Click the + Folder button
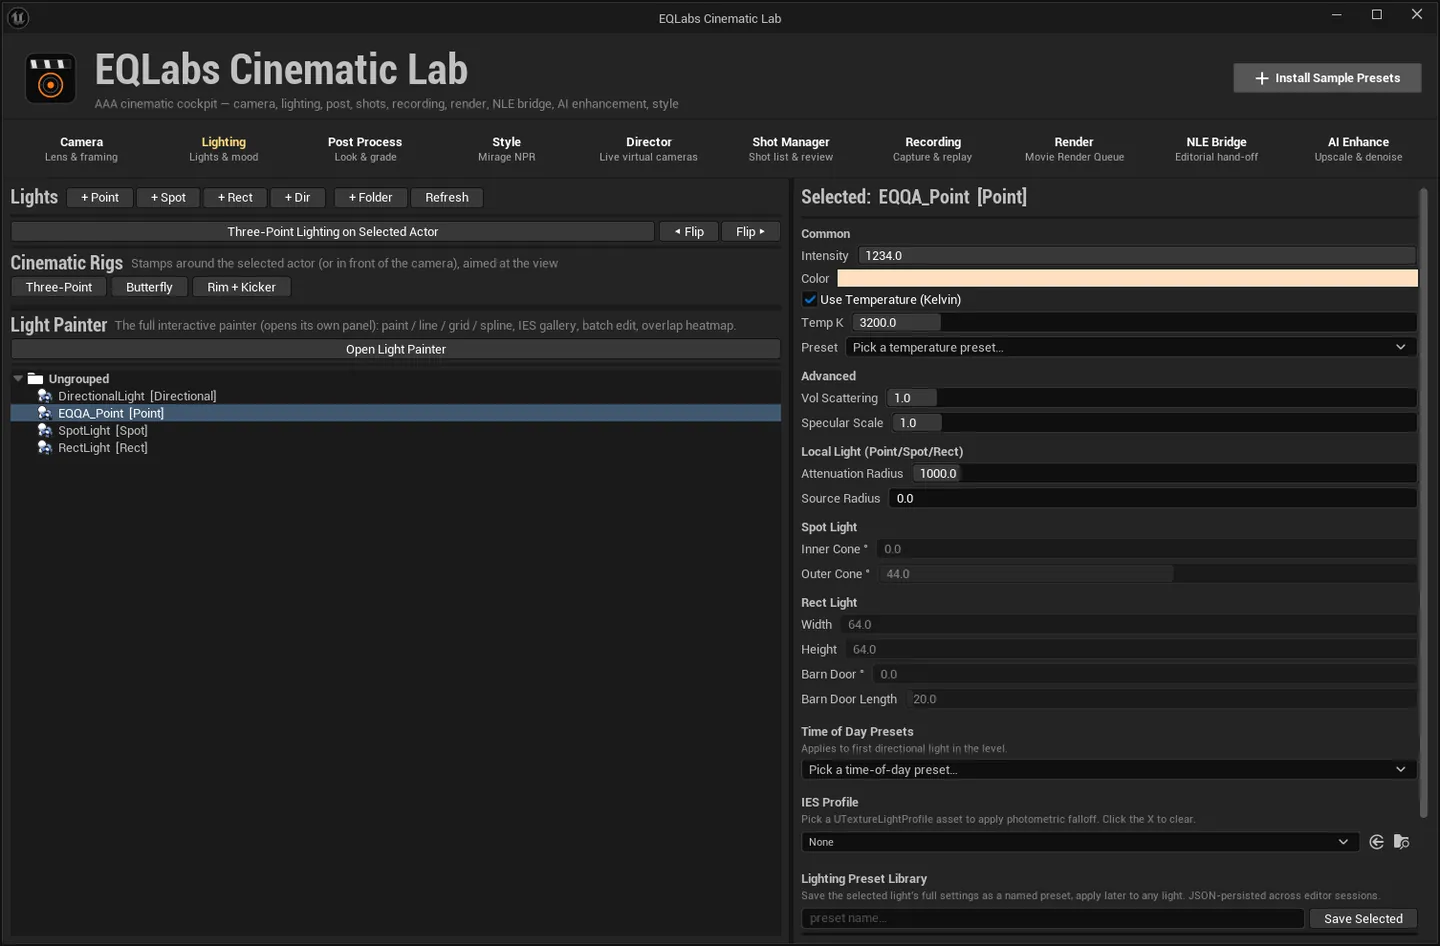 (370, 197)
